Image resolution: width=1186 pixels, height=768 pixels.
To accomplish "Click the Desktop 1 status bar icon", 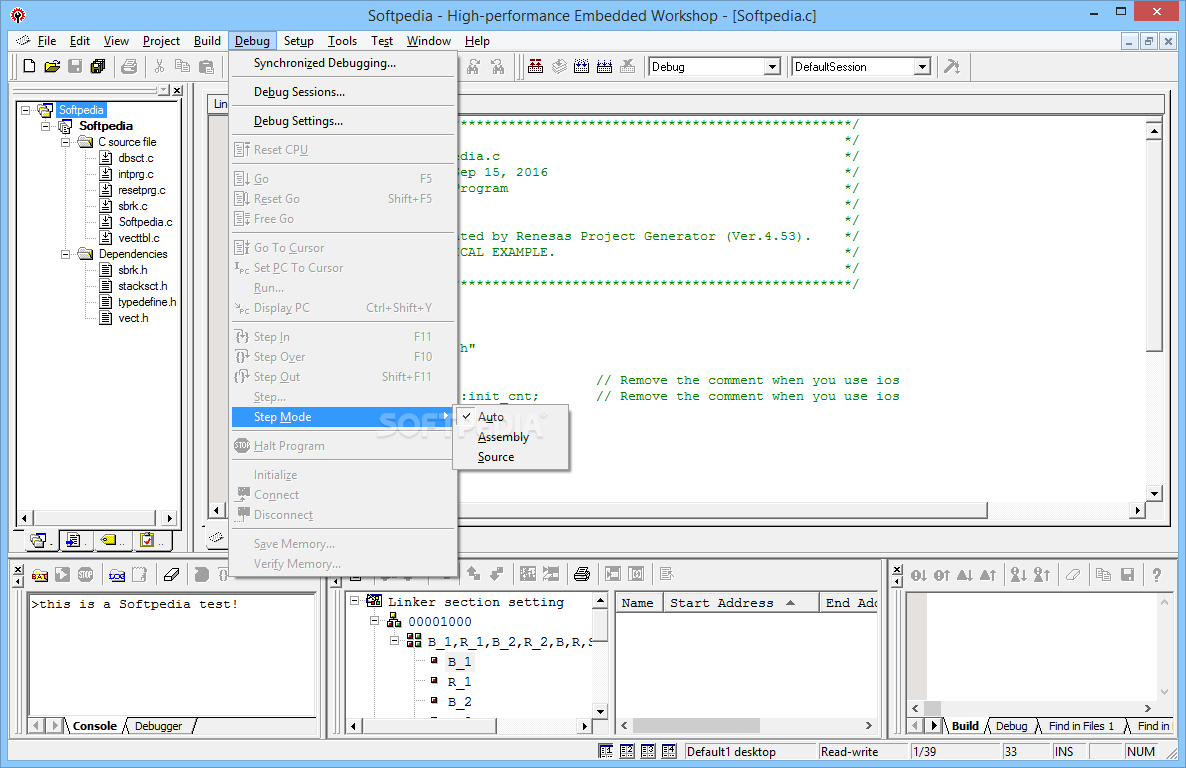I will coord(606,751).
